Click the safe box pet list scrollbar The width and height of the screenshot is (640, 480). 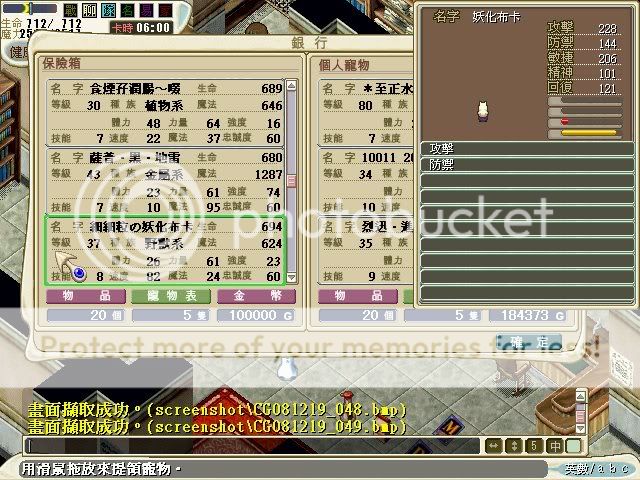(292, 180)
